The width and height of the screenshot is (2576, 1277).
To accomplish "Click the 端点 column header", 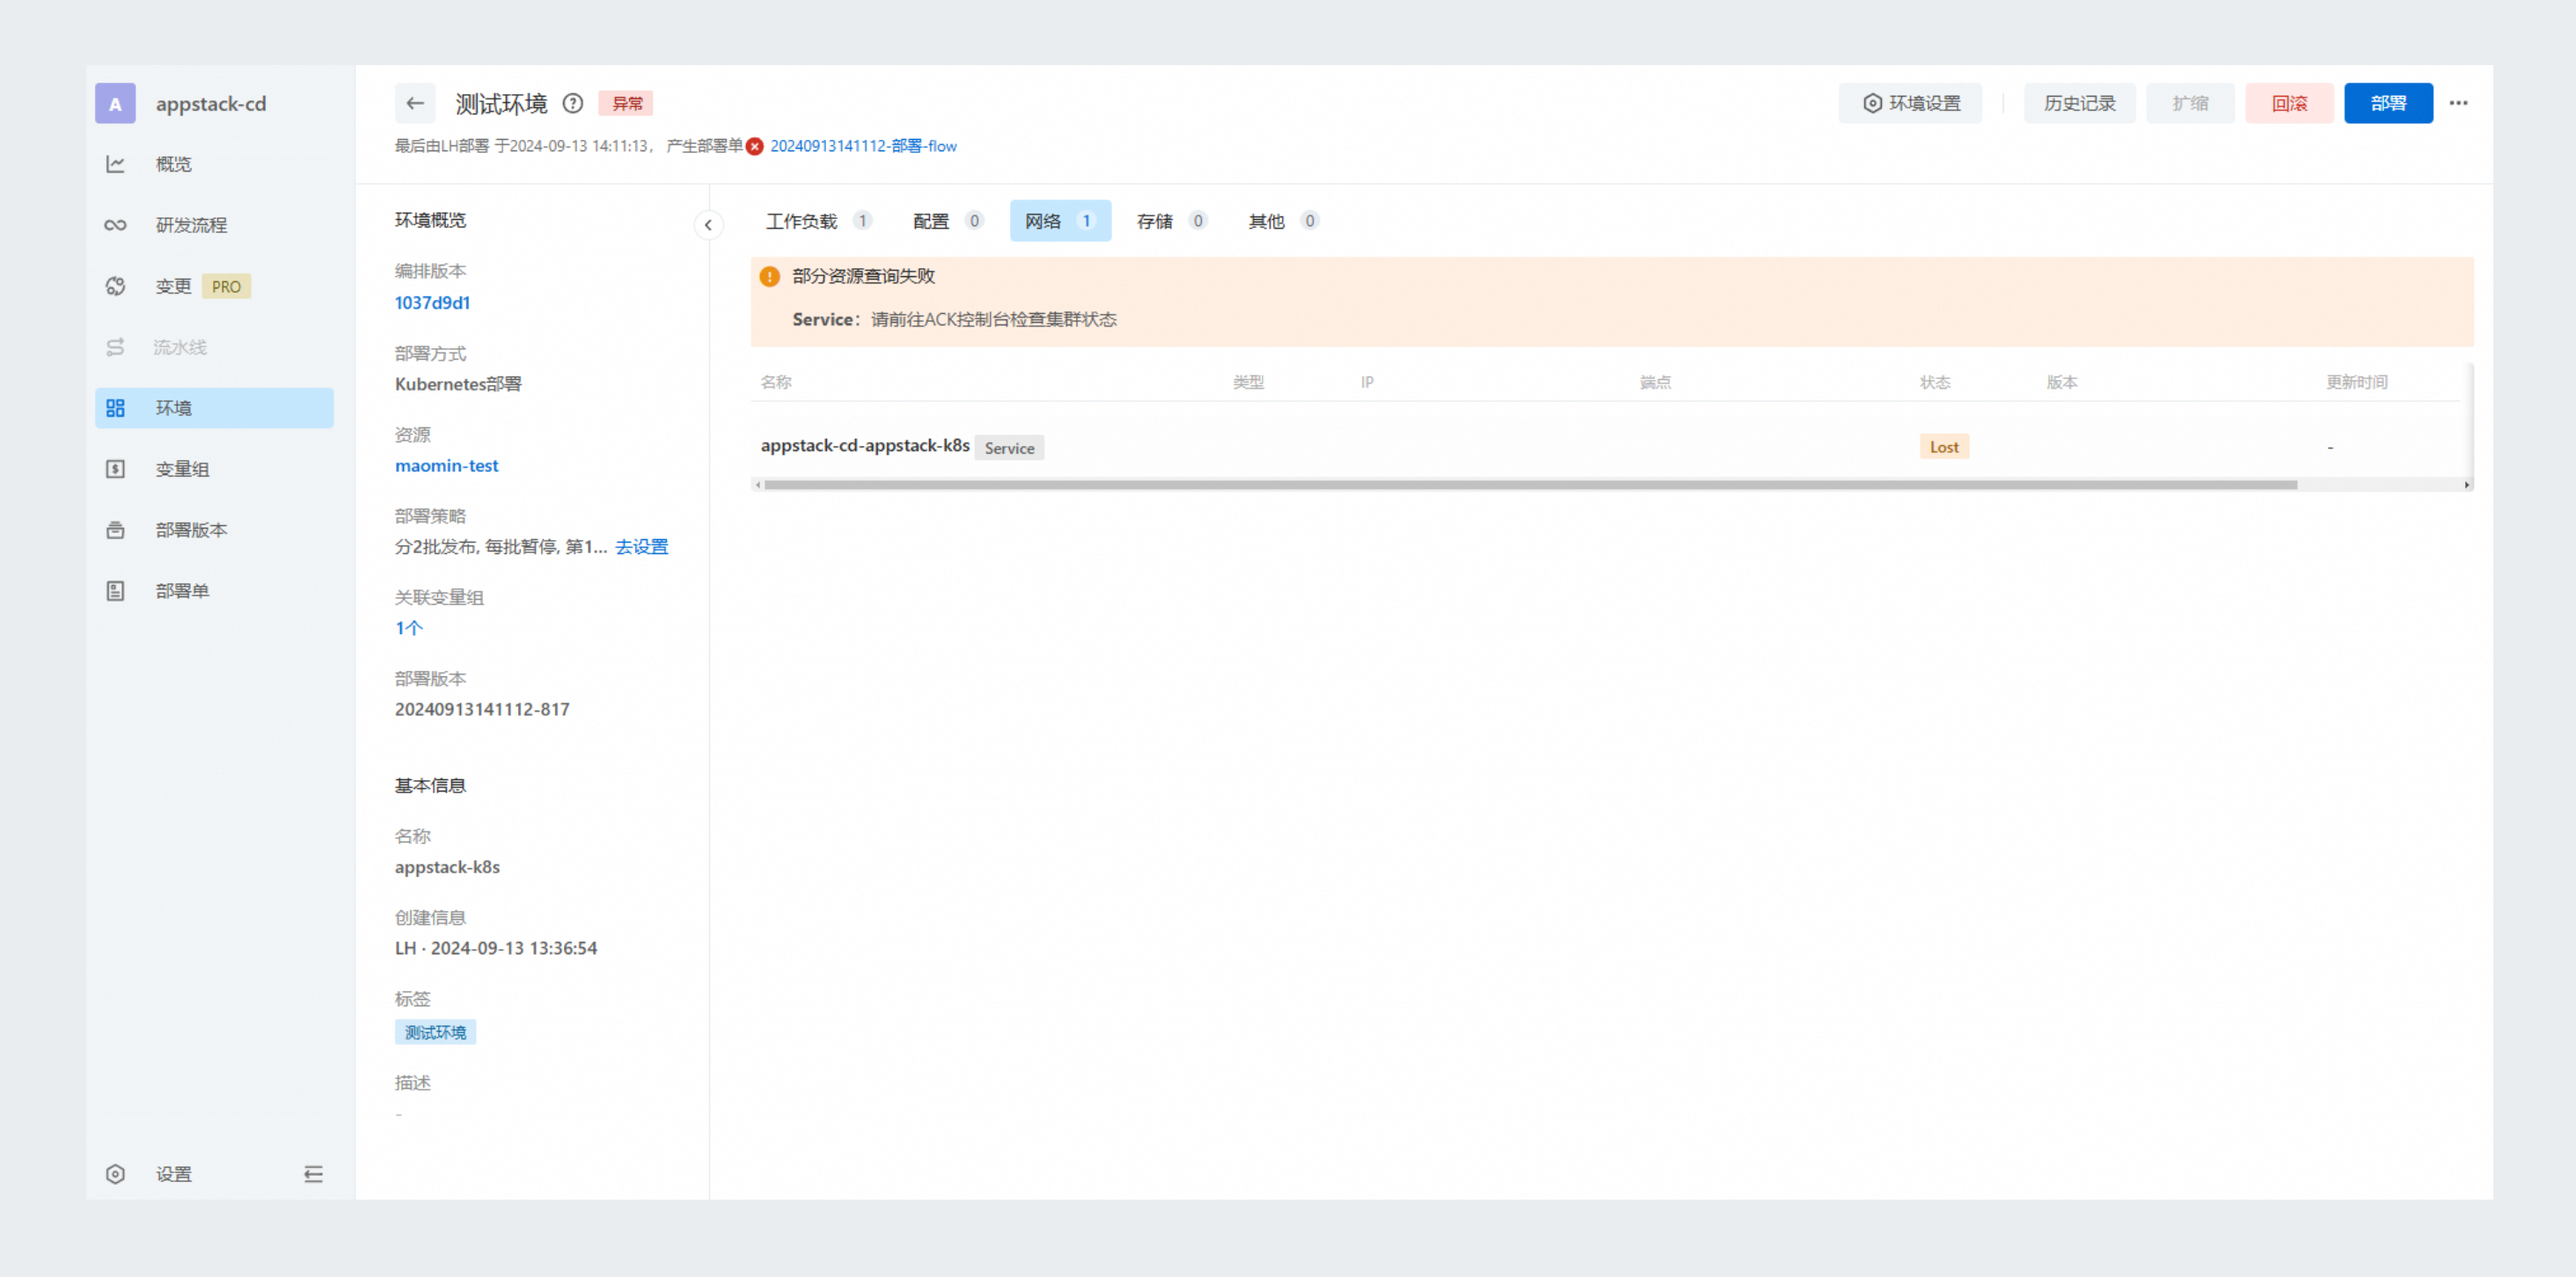I will pos(1655,382).
